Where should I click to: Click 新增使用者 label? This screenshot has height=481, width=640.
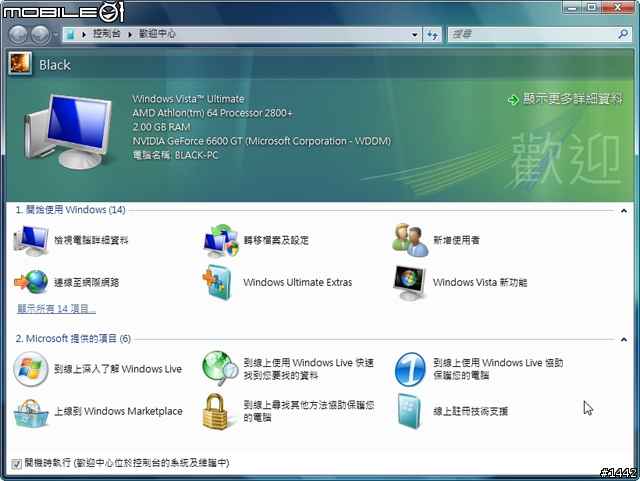(456, 240)
